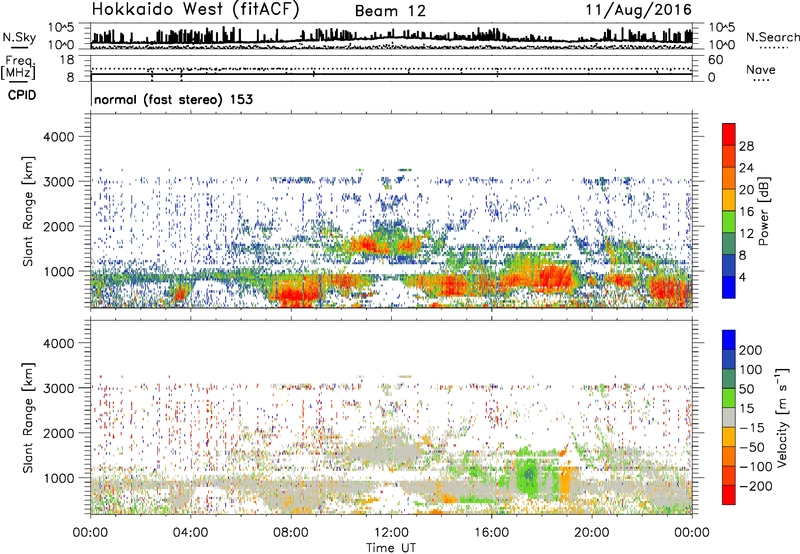Click the "4000" tick of the power panel

click(58, 137)
